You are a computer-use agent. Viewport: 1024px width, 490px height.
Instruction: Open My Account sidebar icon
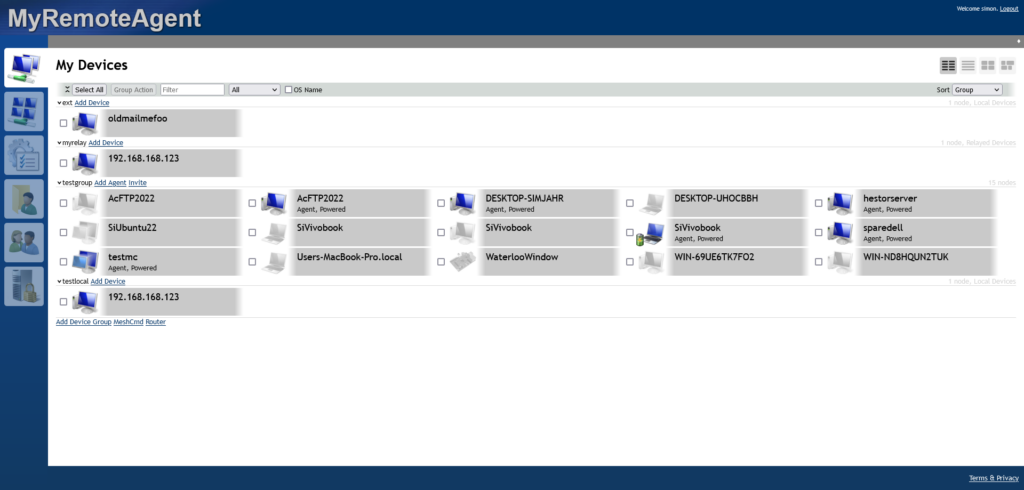[x=24, y=111]
